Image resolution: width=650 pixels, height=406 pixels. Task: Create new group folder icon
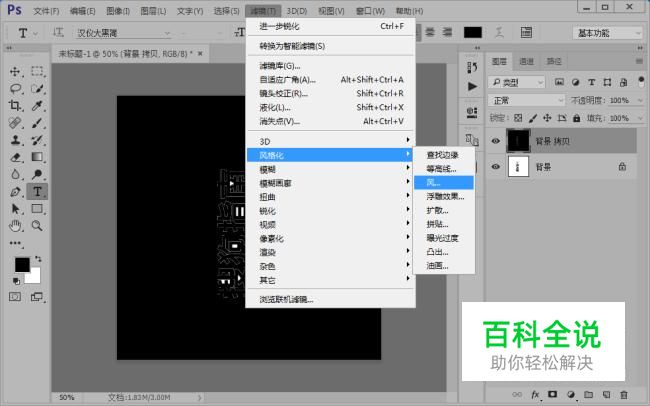click(x=588, y=394)
